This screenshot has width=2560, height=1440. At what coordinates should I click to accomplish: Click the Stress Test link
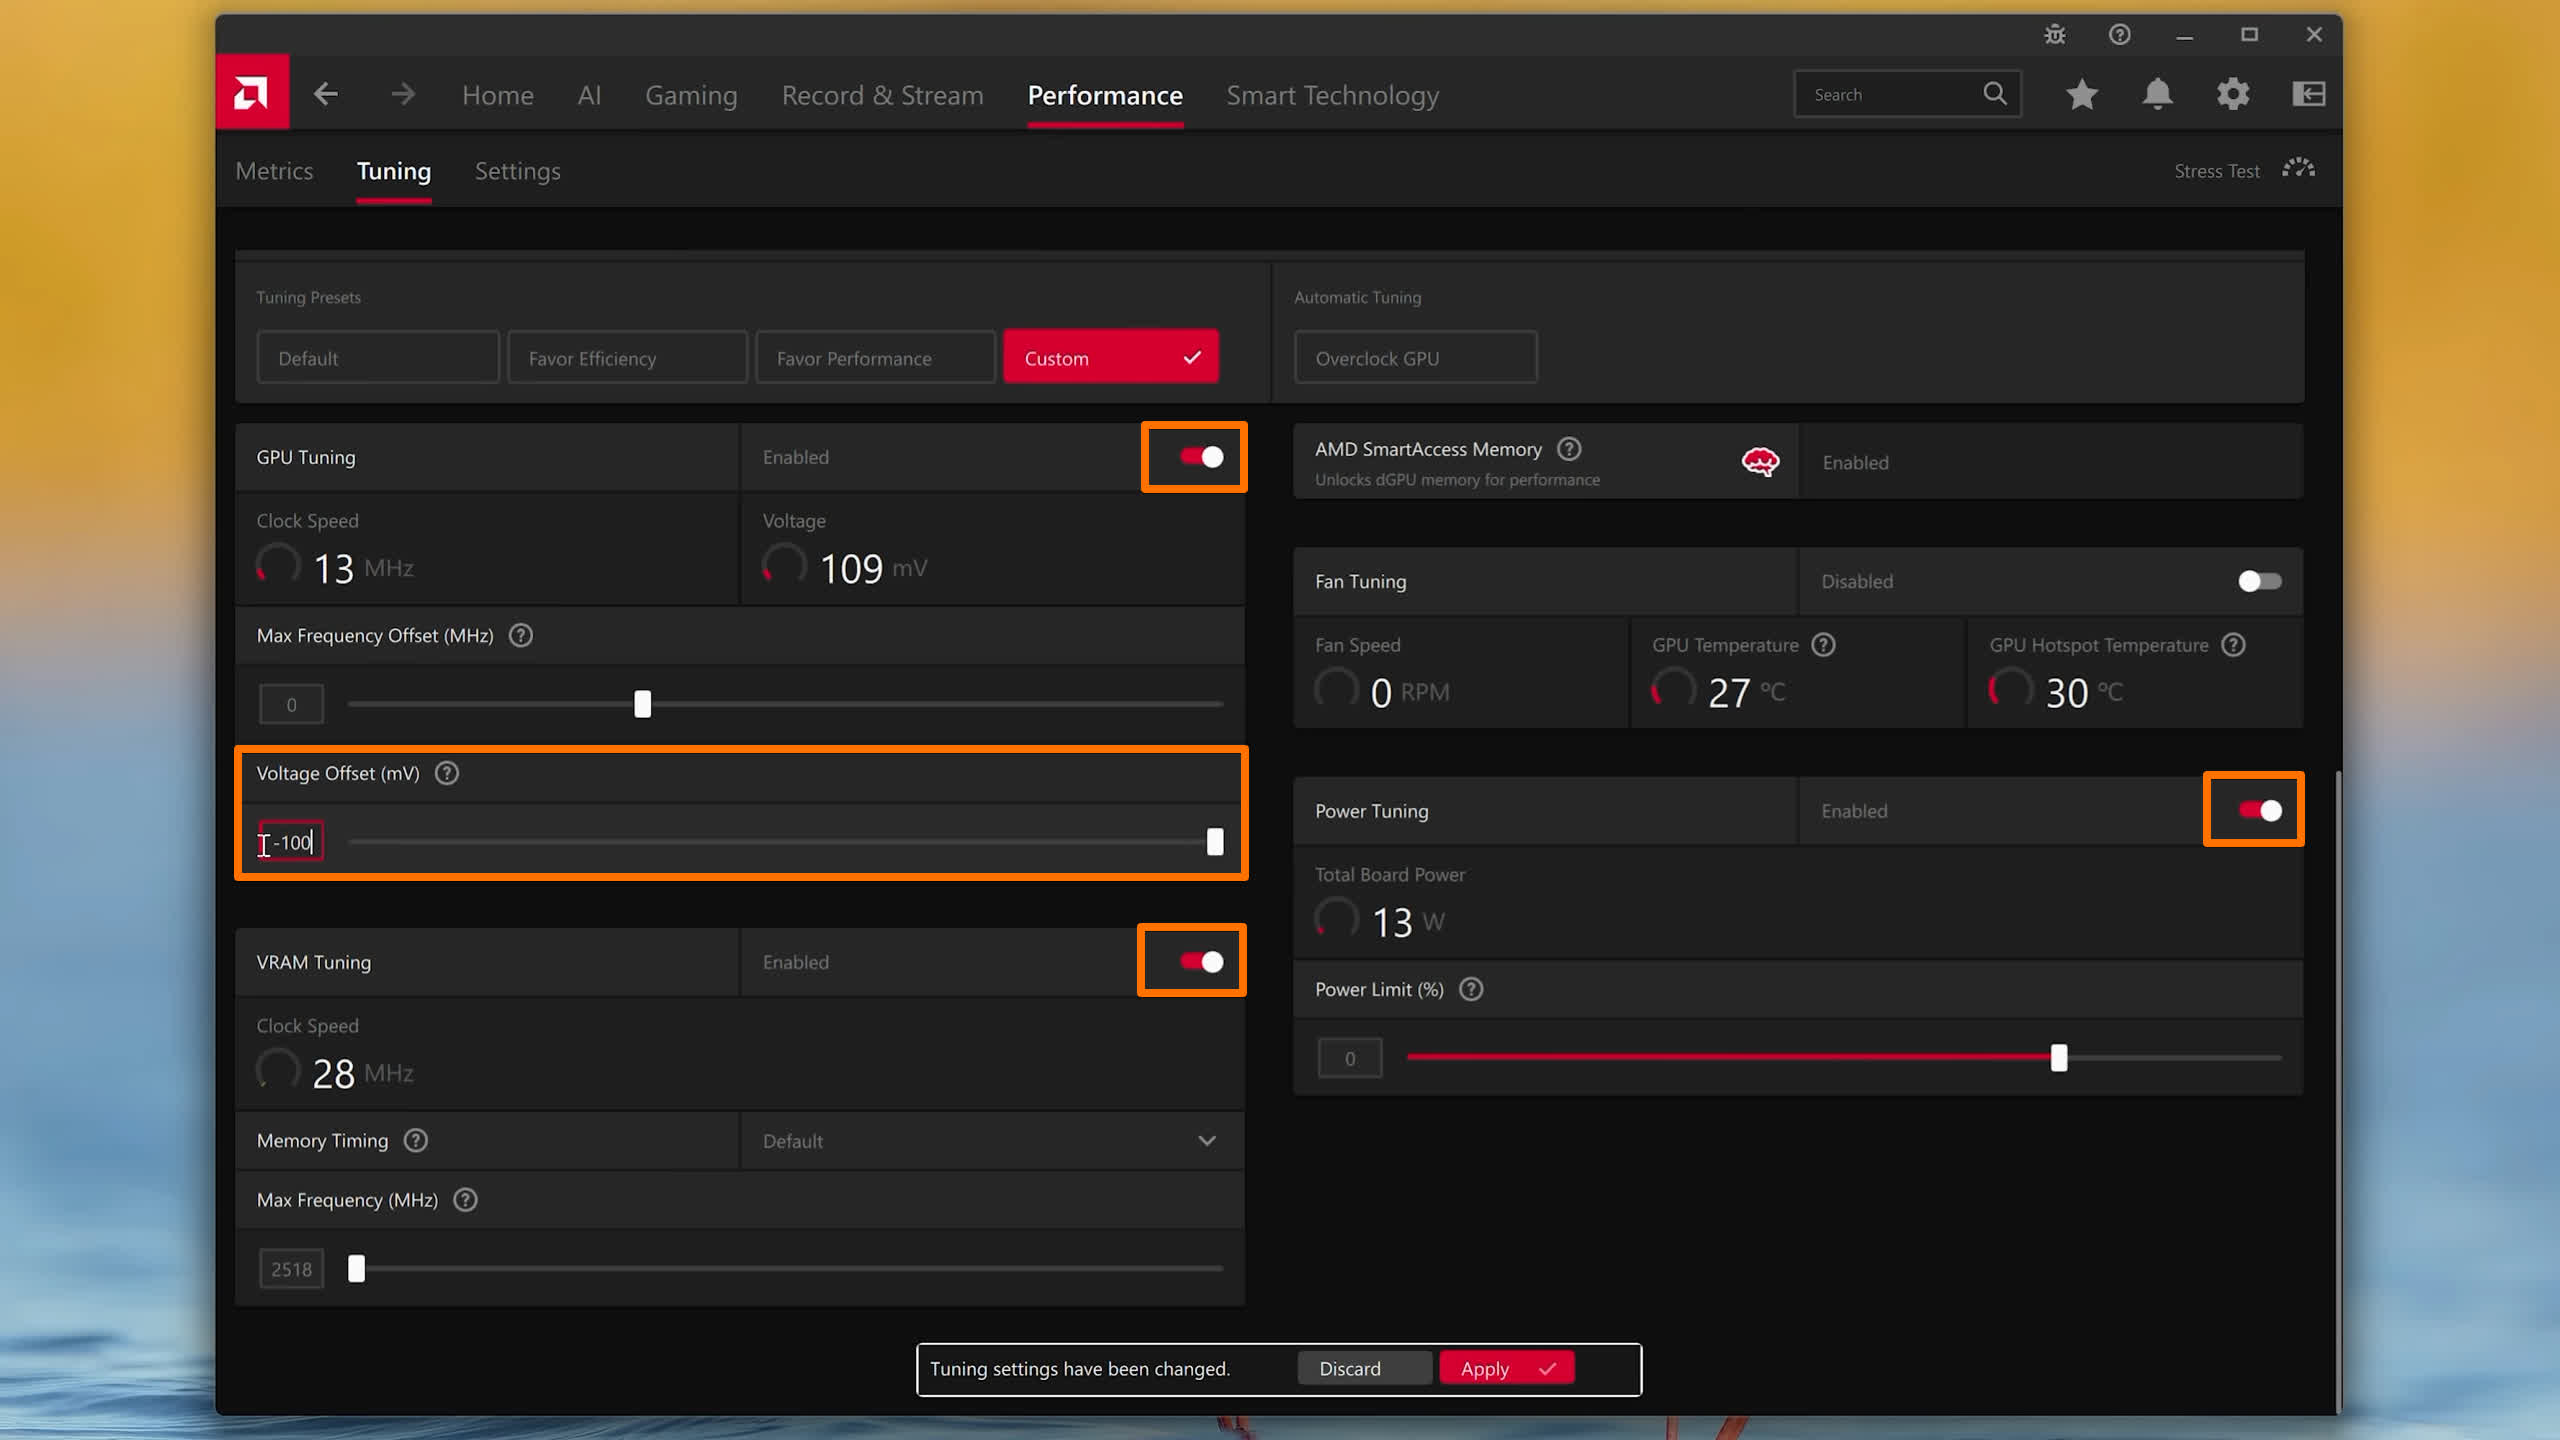[x=2217, y=171]
